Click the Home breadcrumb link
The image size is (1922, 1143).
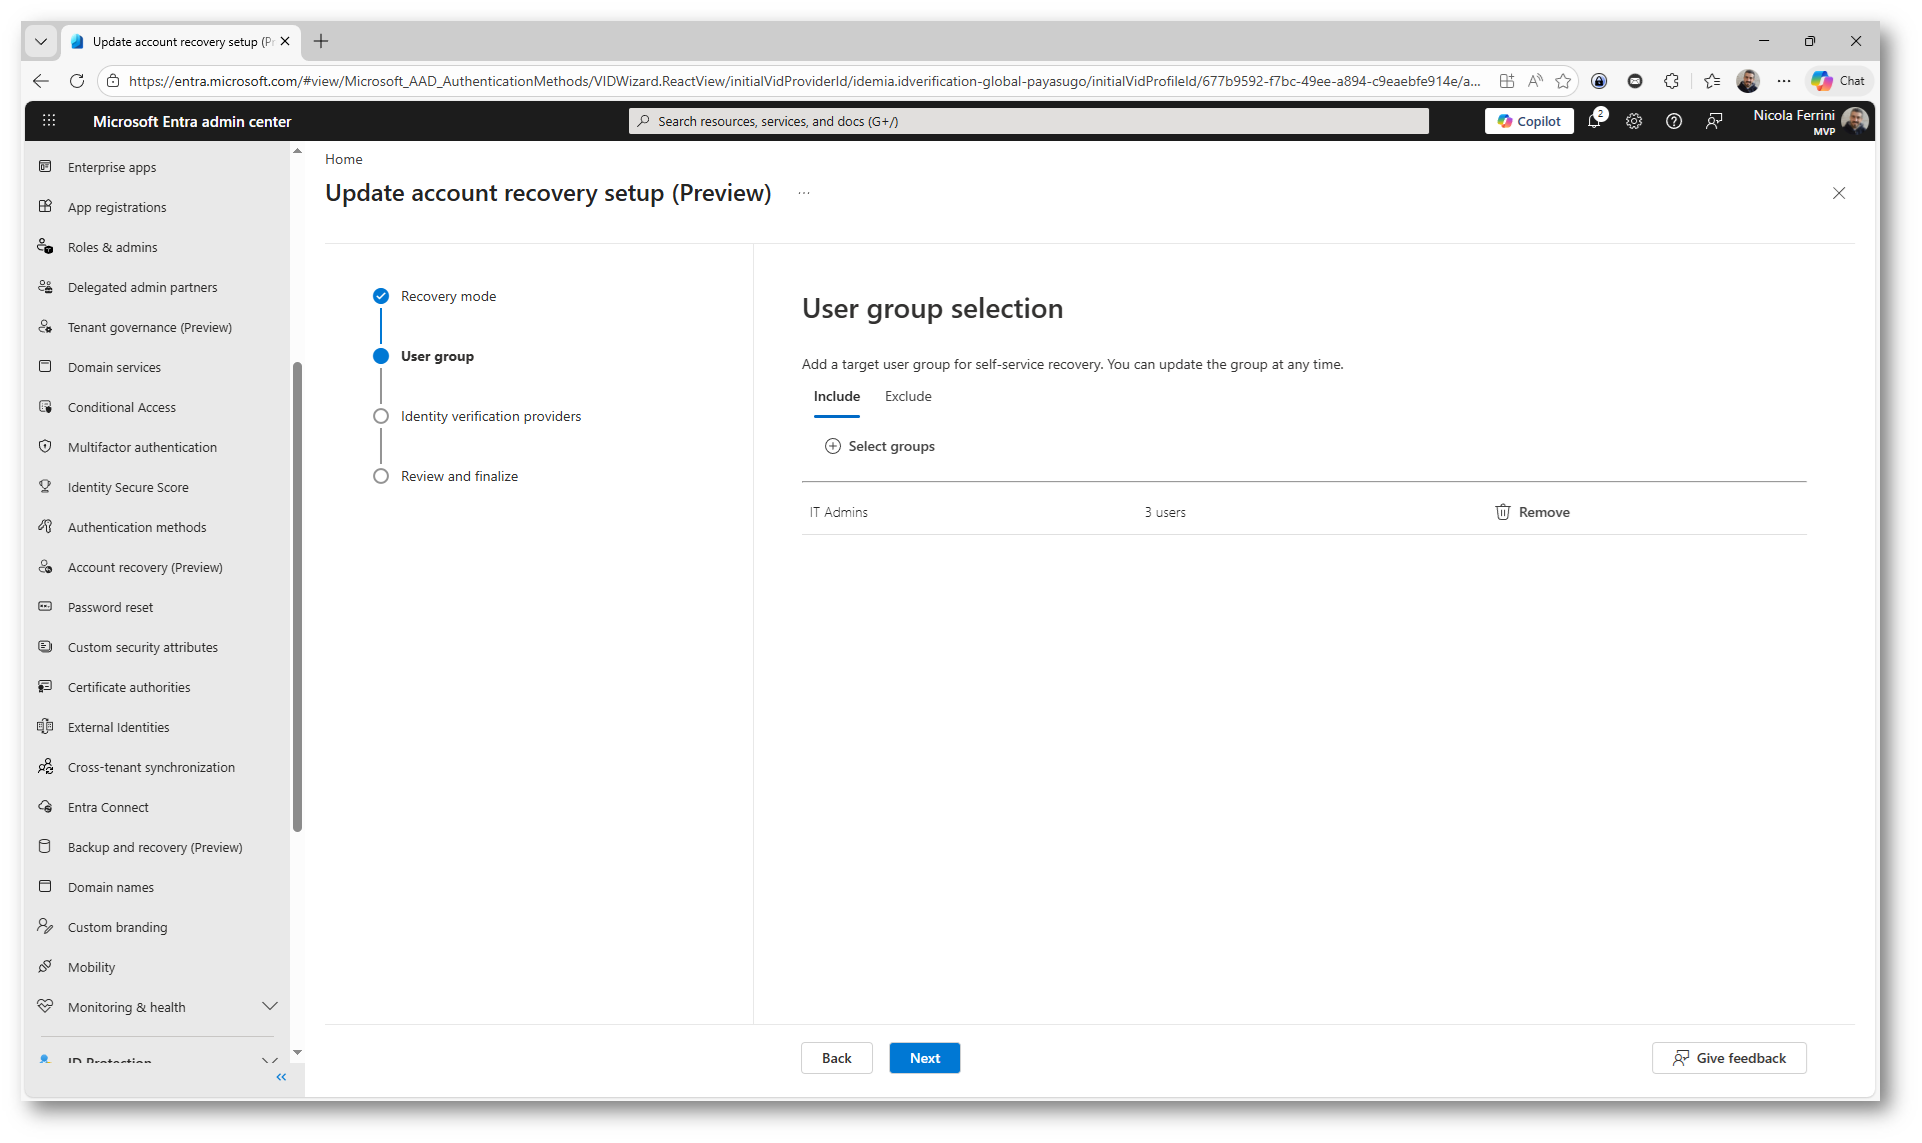click(x=343, y=159)
